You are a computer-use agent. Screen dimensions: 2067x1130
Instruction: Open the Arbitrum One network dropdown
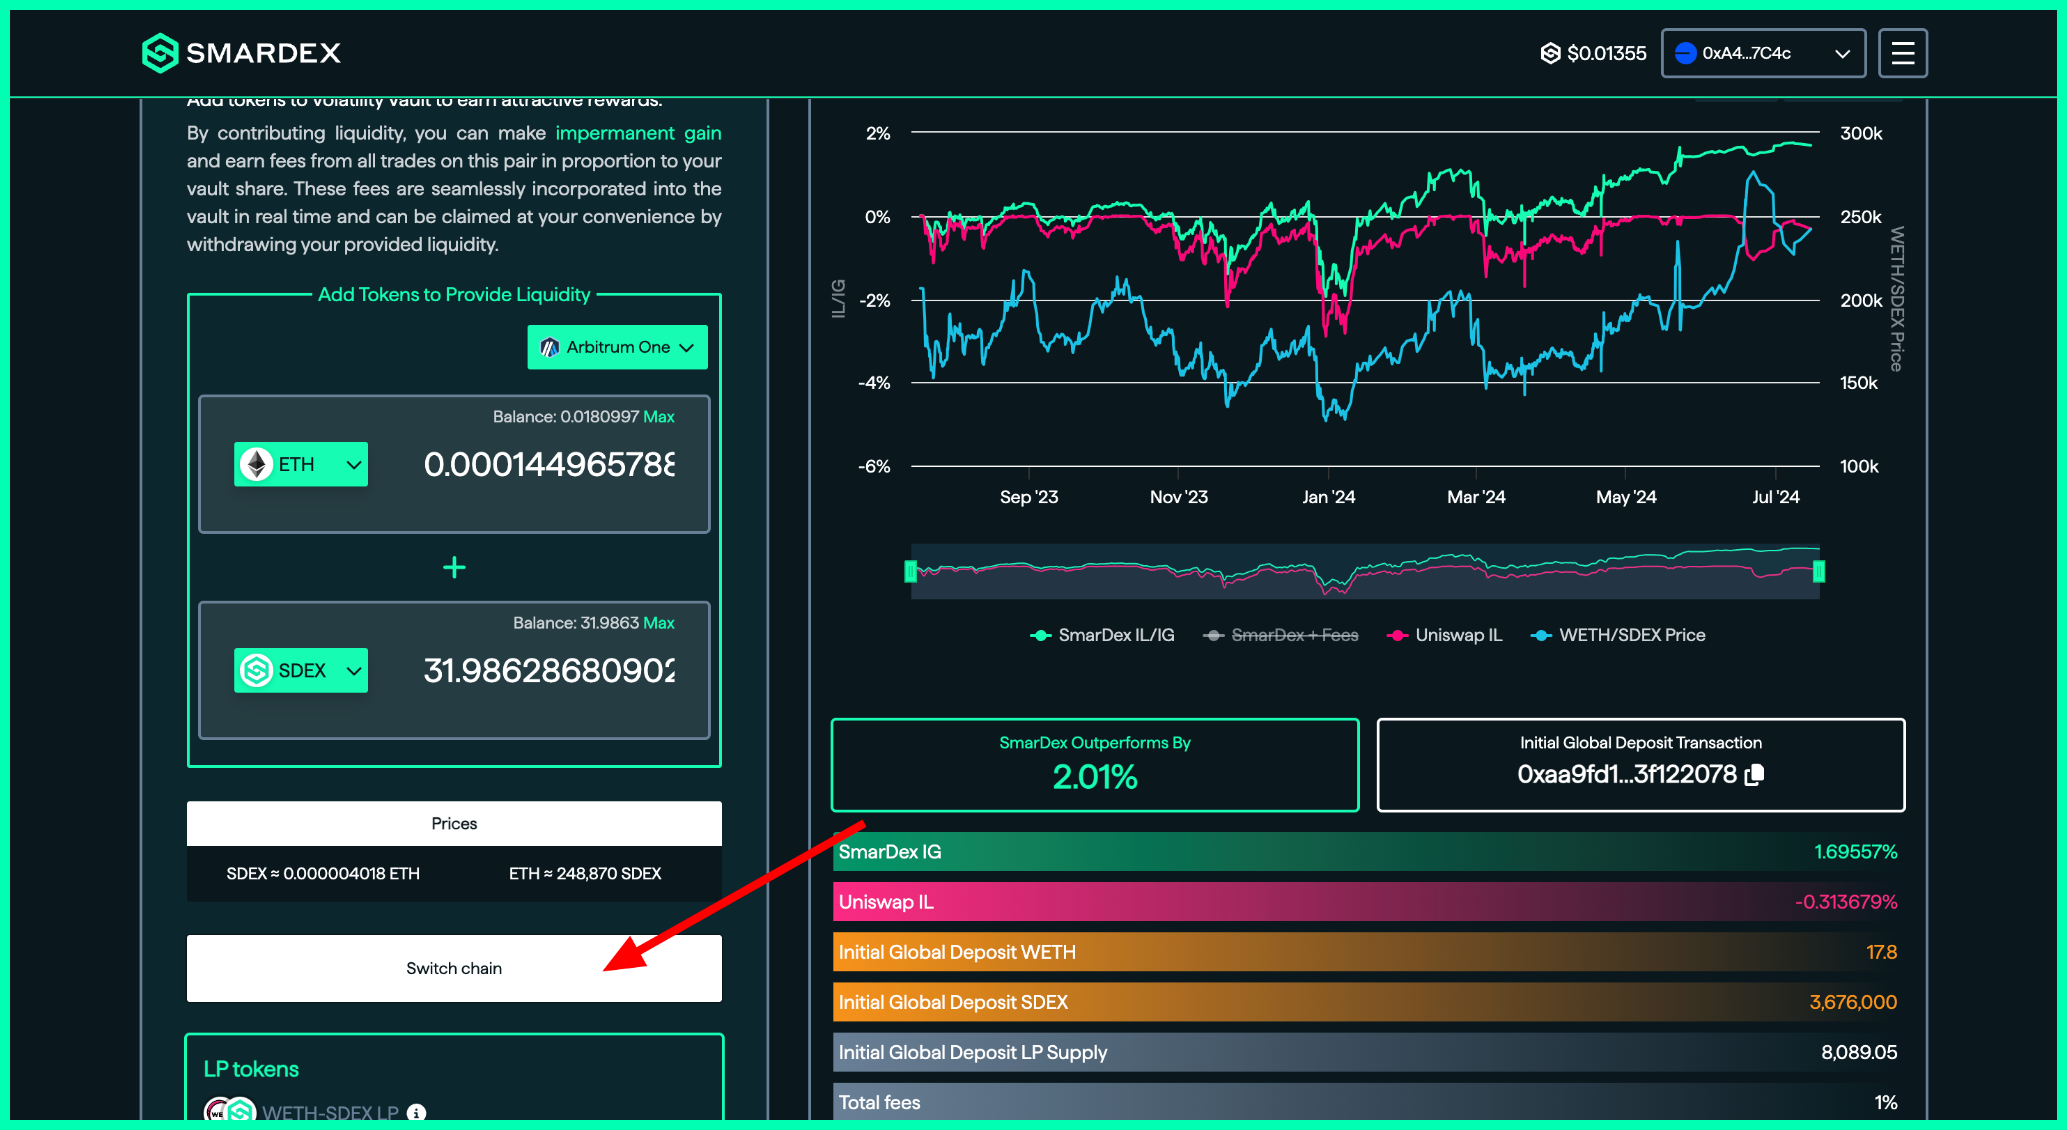click(x=617, y=347)
